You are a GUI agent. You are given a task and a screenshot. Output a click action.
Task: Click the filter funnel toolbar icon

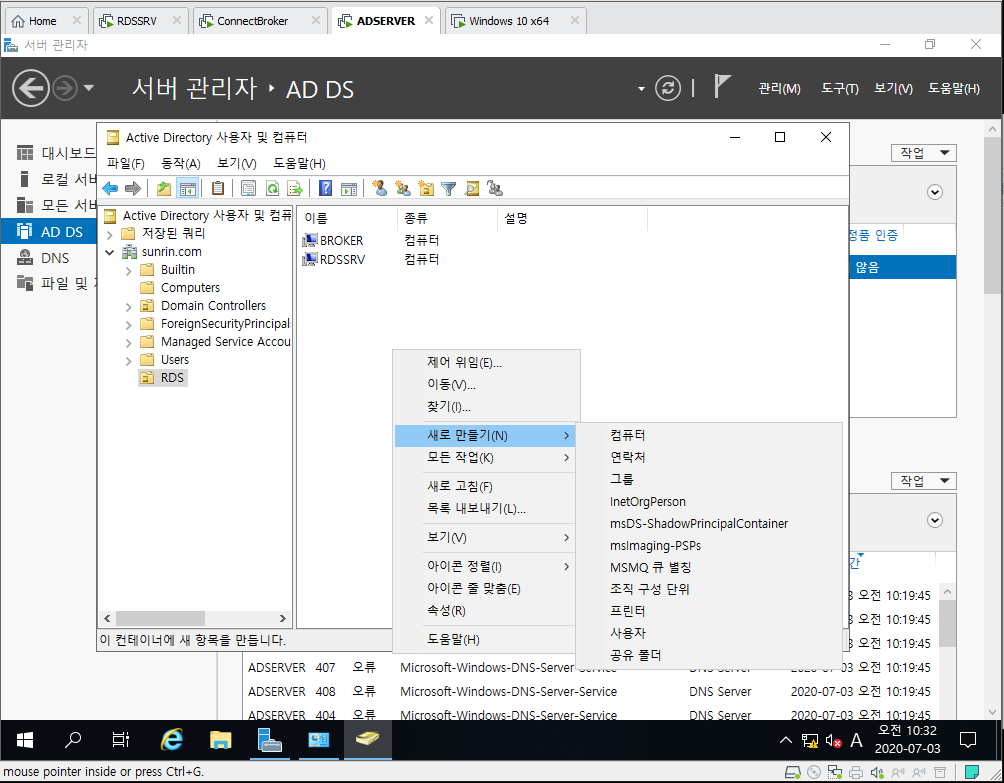[x=449, y=188]
